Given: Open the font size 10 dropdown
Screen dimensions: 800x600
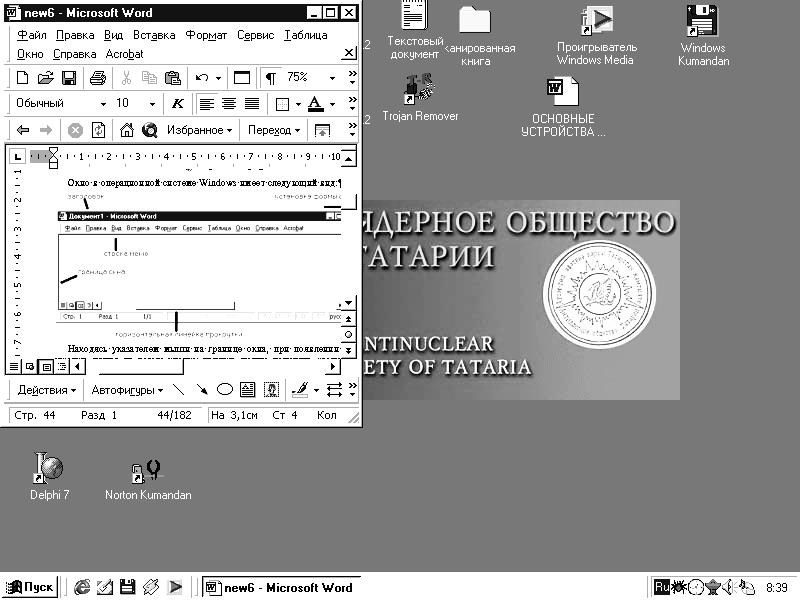Looking at the screenshot, I should click(152, 104).
